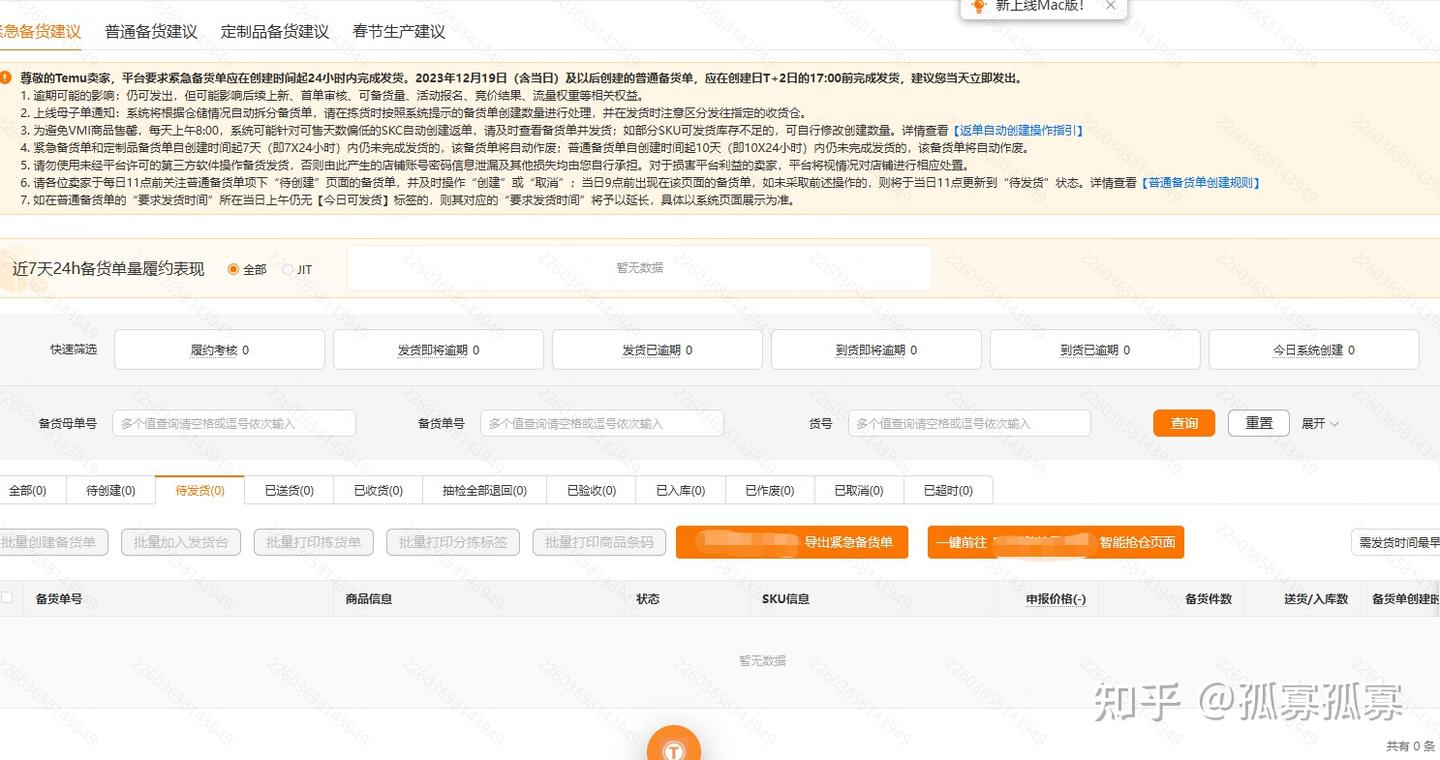Click the 导出紧急备货单 export button
Screen dimensions: 1440x760
pyautogui.click(x=792, y=542)
